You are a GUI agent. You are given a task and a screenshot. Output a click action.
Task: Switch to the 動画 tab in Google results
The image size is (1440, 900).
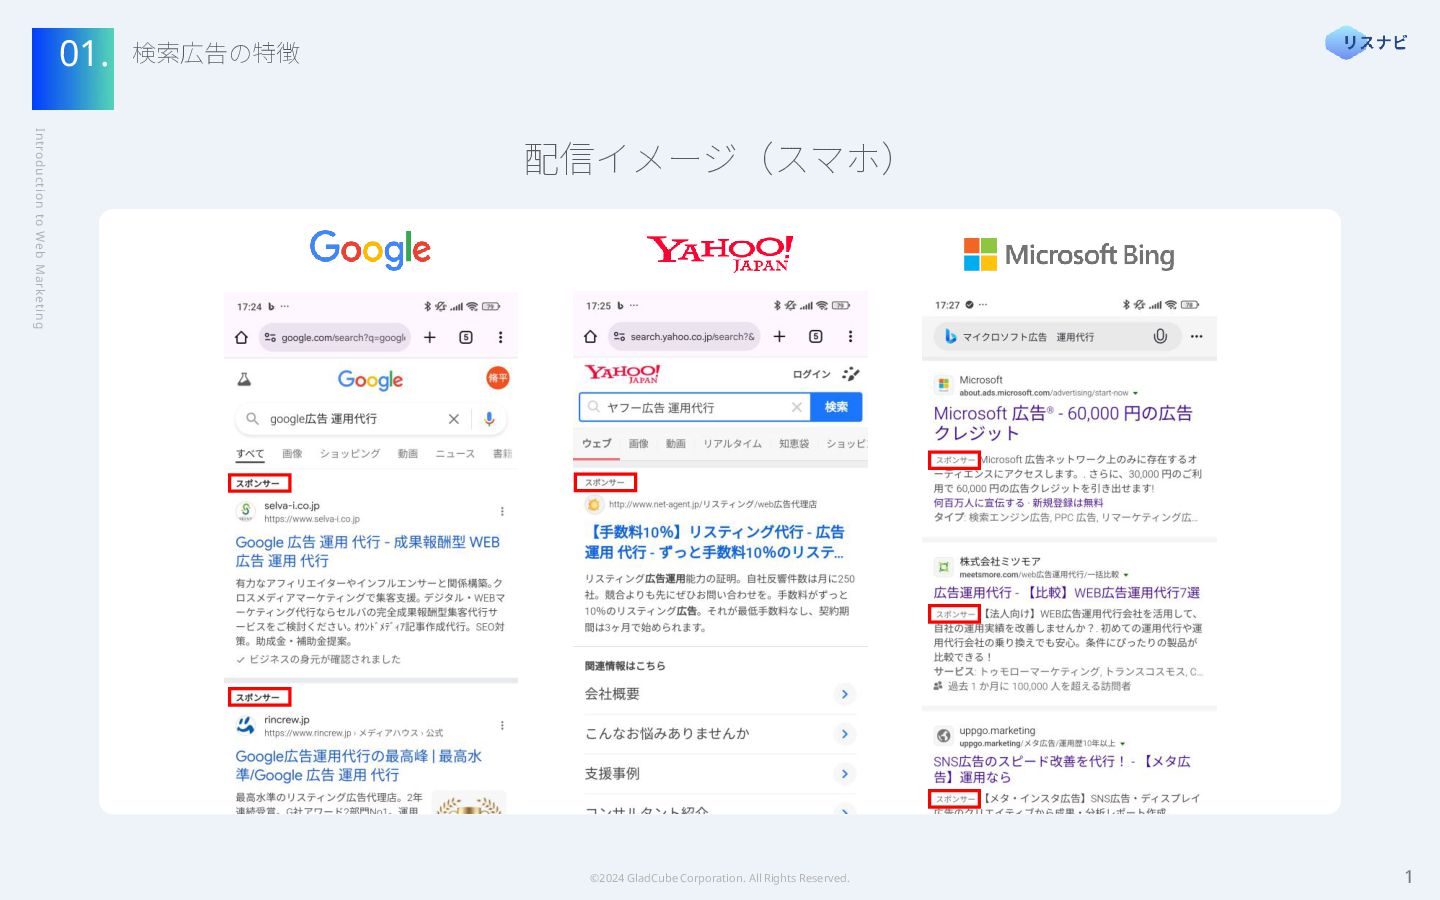[x=408, y=454]
